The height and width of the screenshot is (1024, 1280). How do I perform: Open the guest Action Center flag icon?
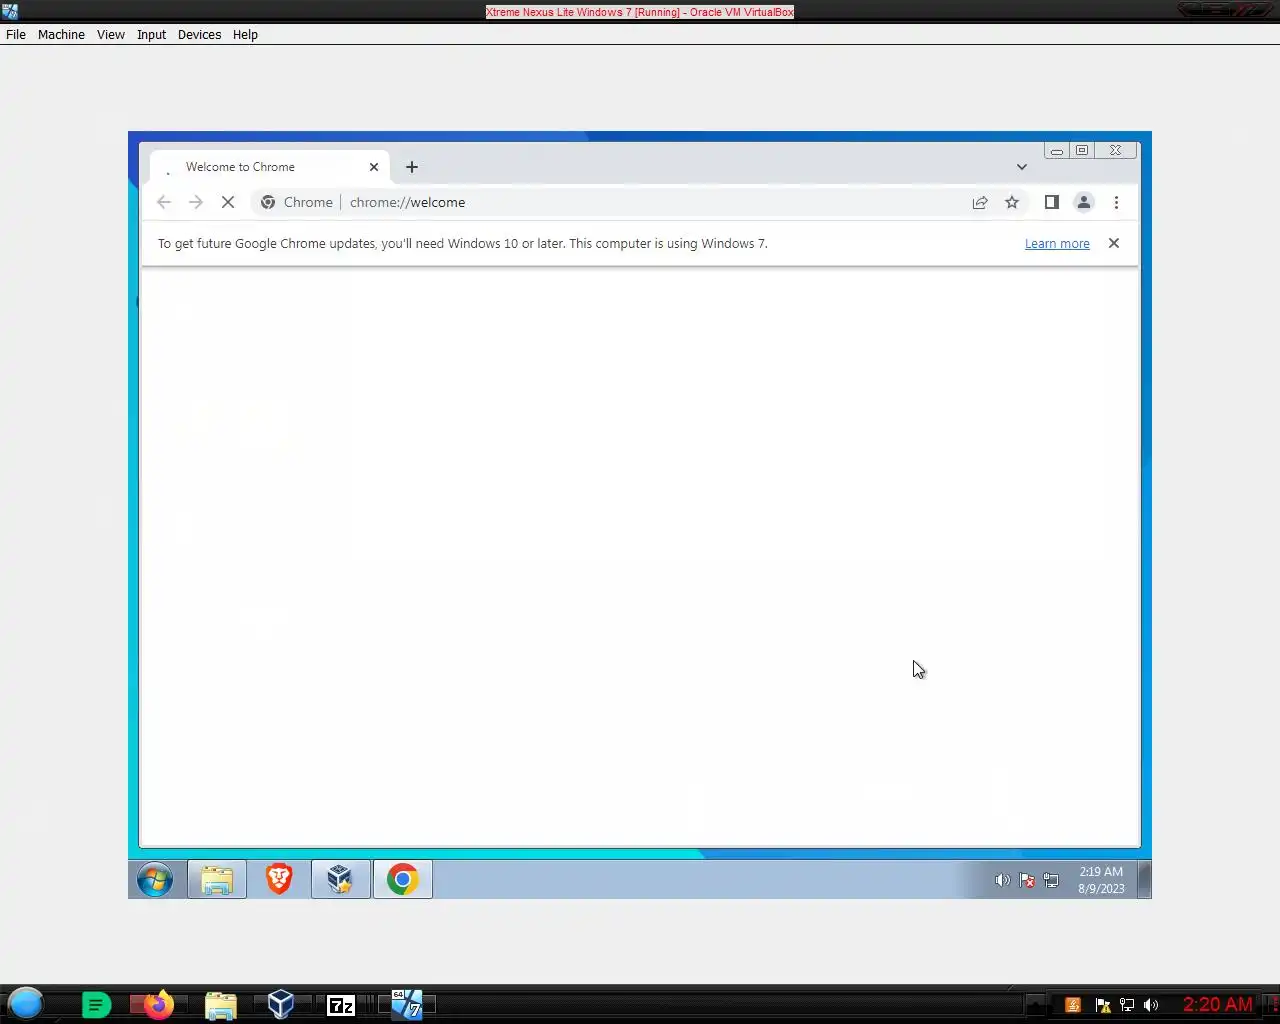click(x=1027, y=880)
